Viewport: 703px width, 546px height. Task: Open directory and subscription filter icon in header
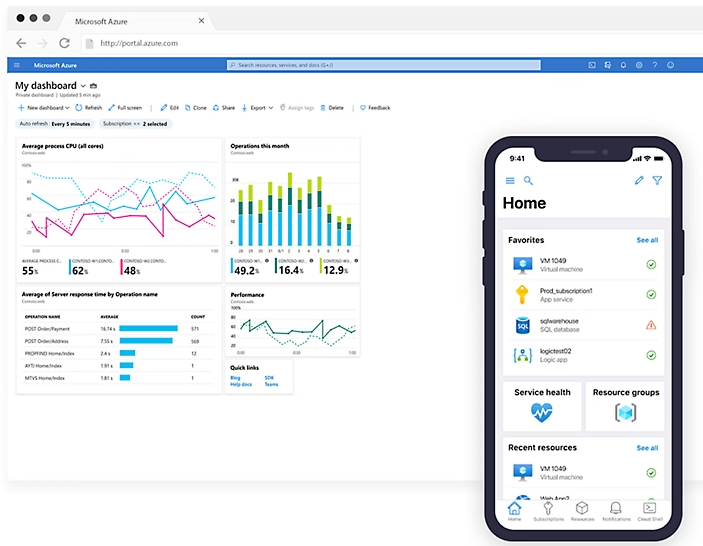tap(608, 65)
